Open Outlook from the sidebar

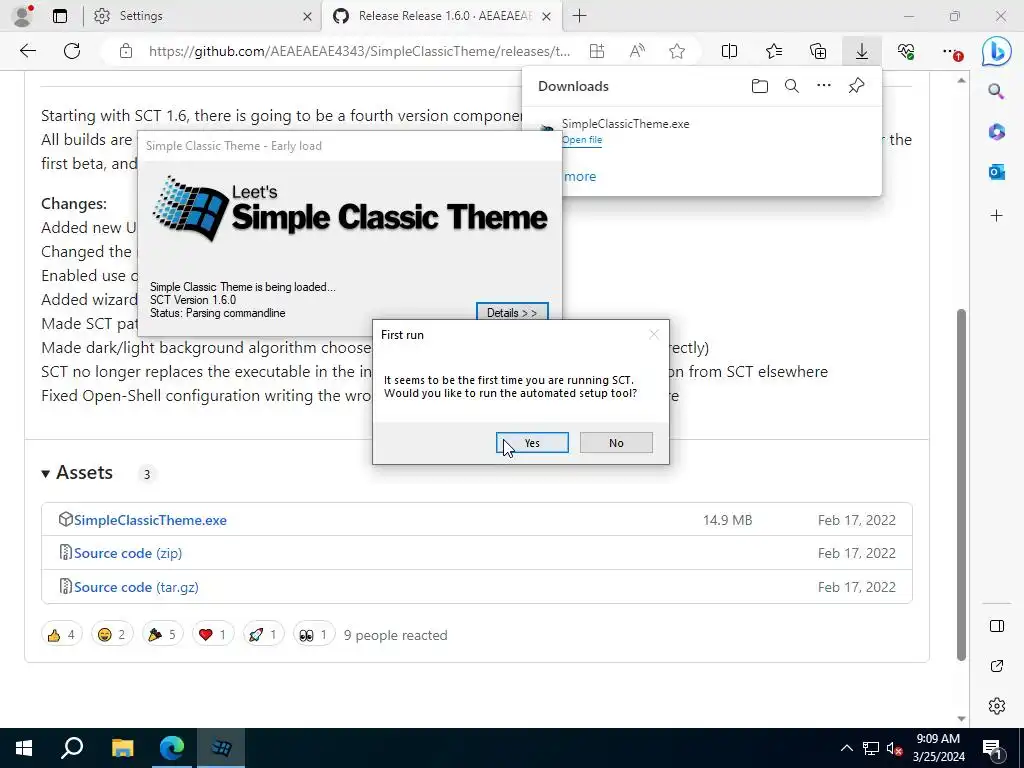(x=997, y=172)
